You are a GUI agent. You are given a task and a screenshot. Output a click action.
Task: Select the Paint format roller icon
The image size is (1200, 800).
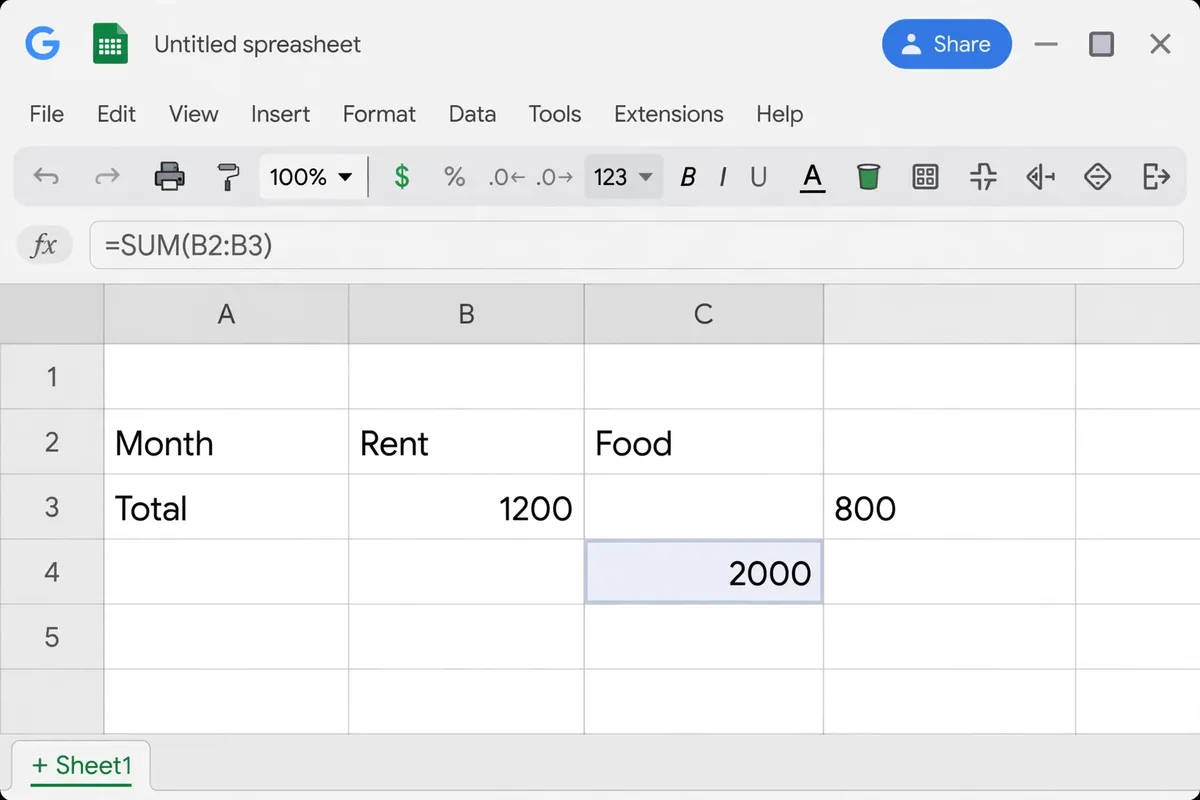(x=229, y=177)
